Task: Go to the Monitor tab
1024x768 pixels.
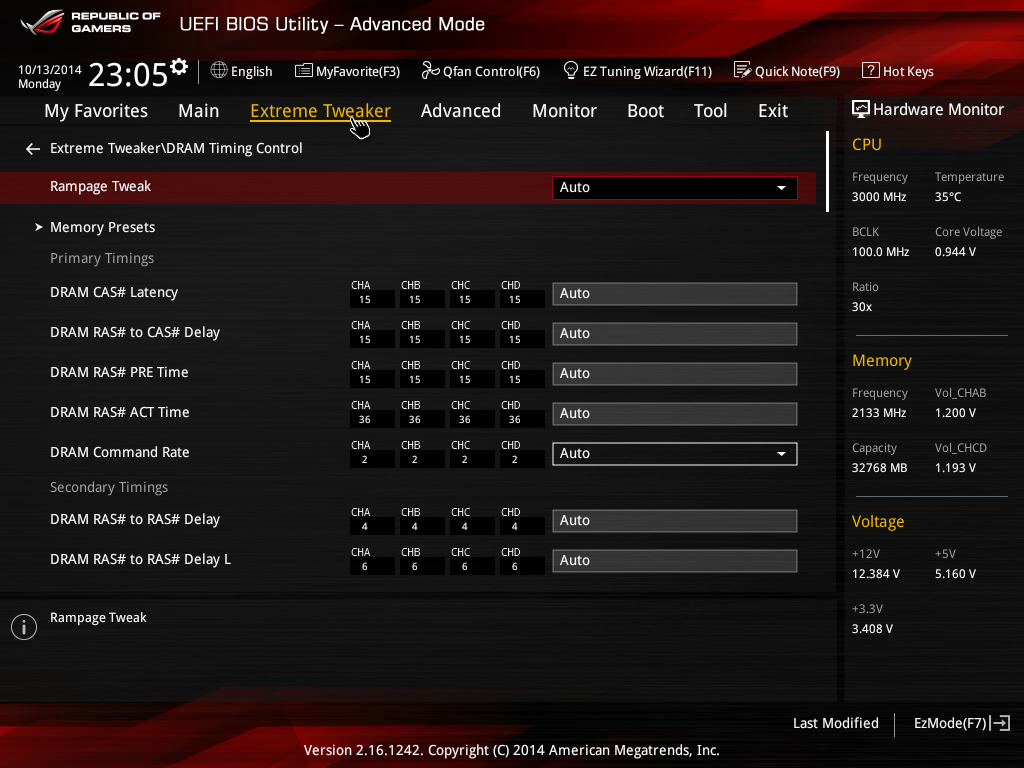Action: click(x=564, y=111)
